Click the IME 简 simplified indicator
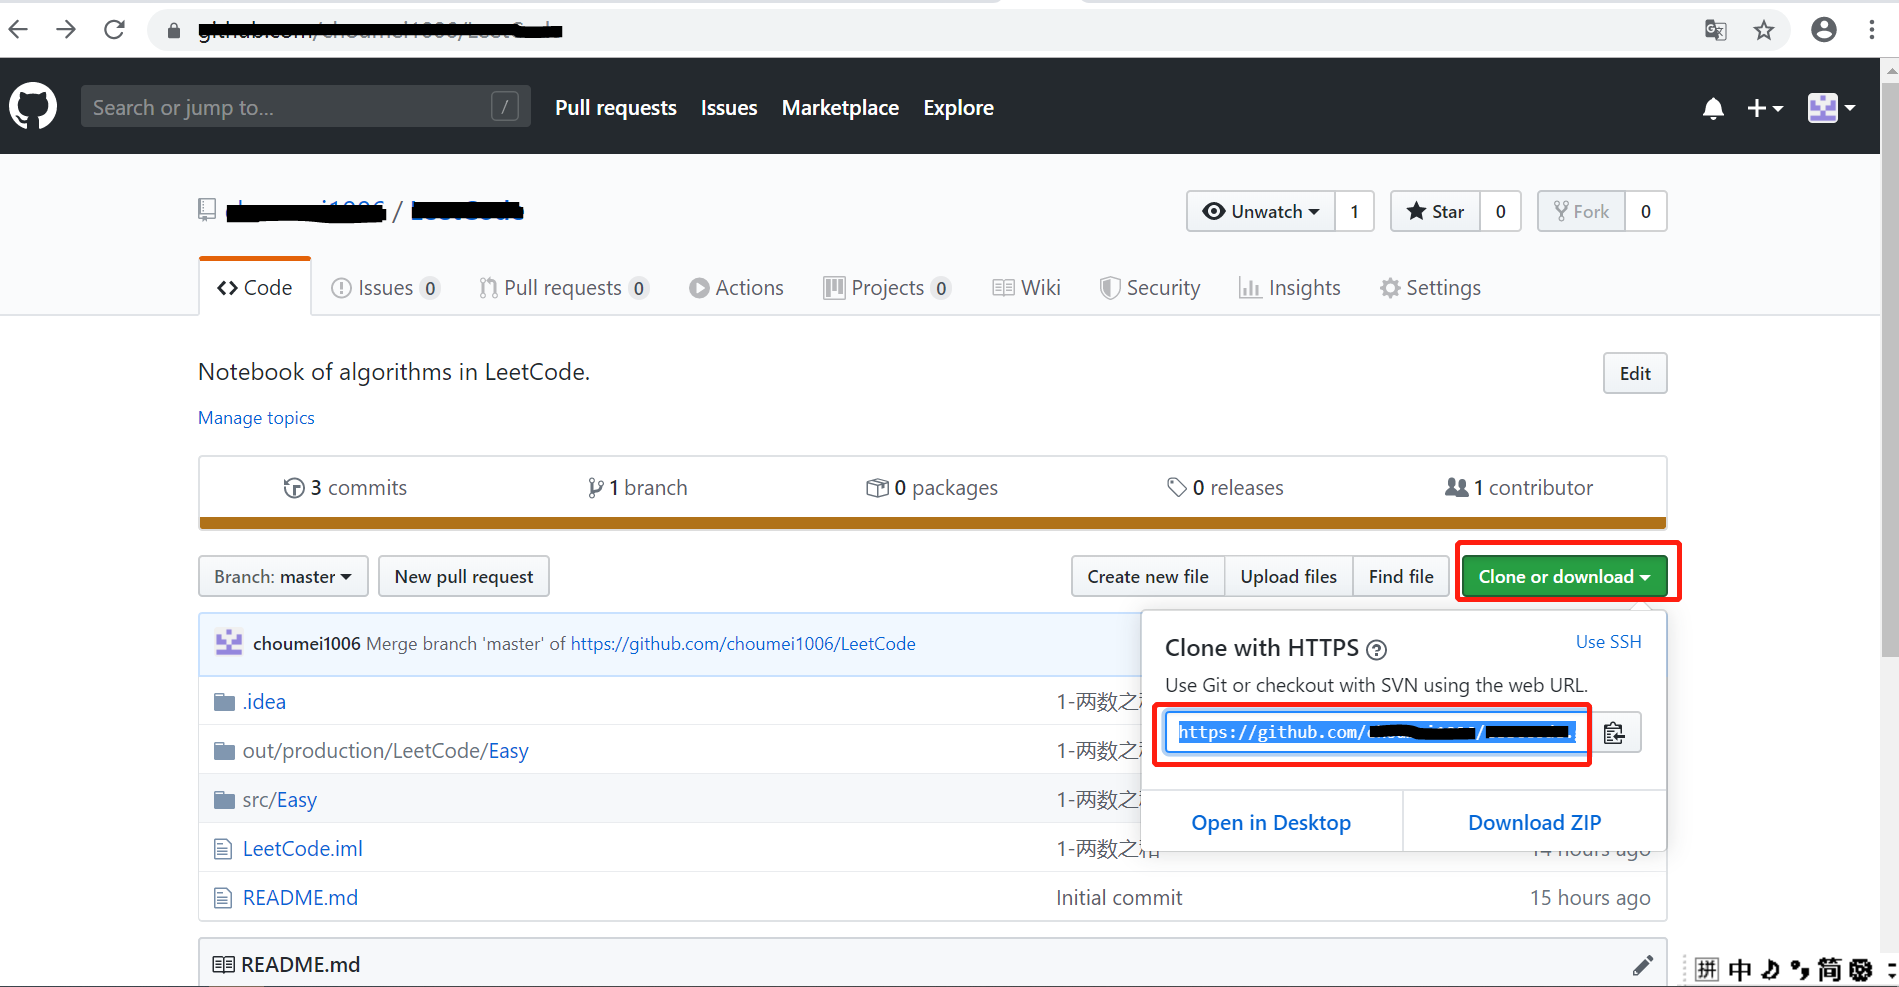 coord(1830,970)
